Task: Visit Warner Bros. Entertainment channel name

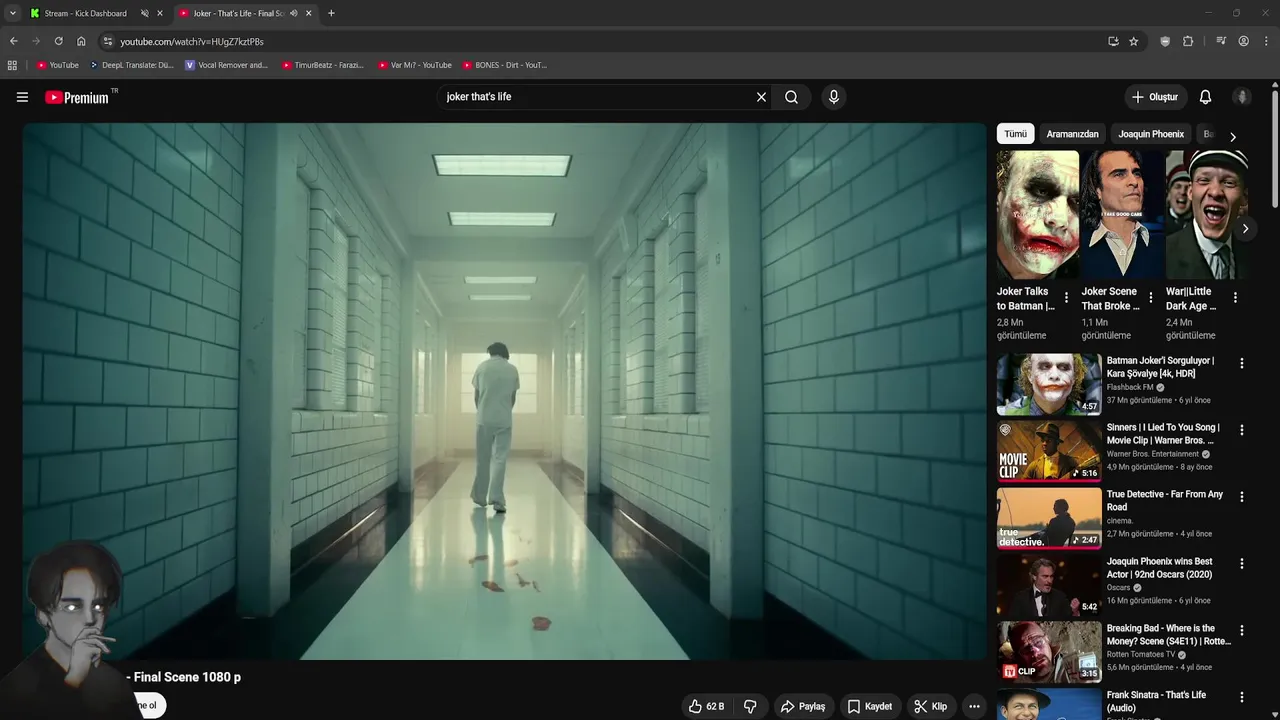Action: pos(1153,454)
